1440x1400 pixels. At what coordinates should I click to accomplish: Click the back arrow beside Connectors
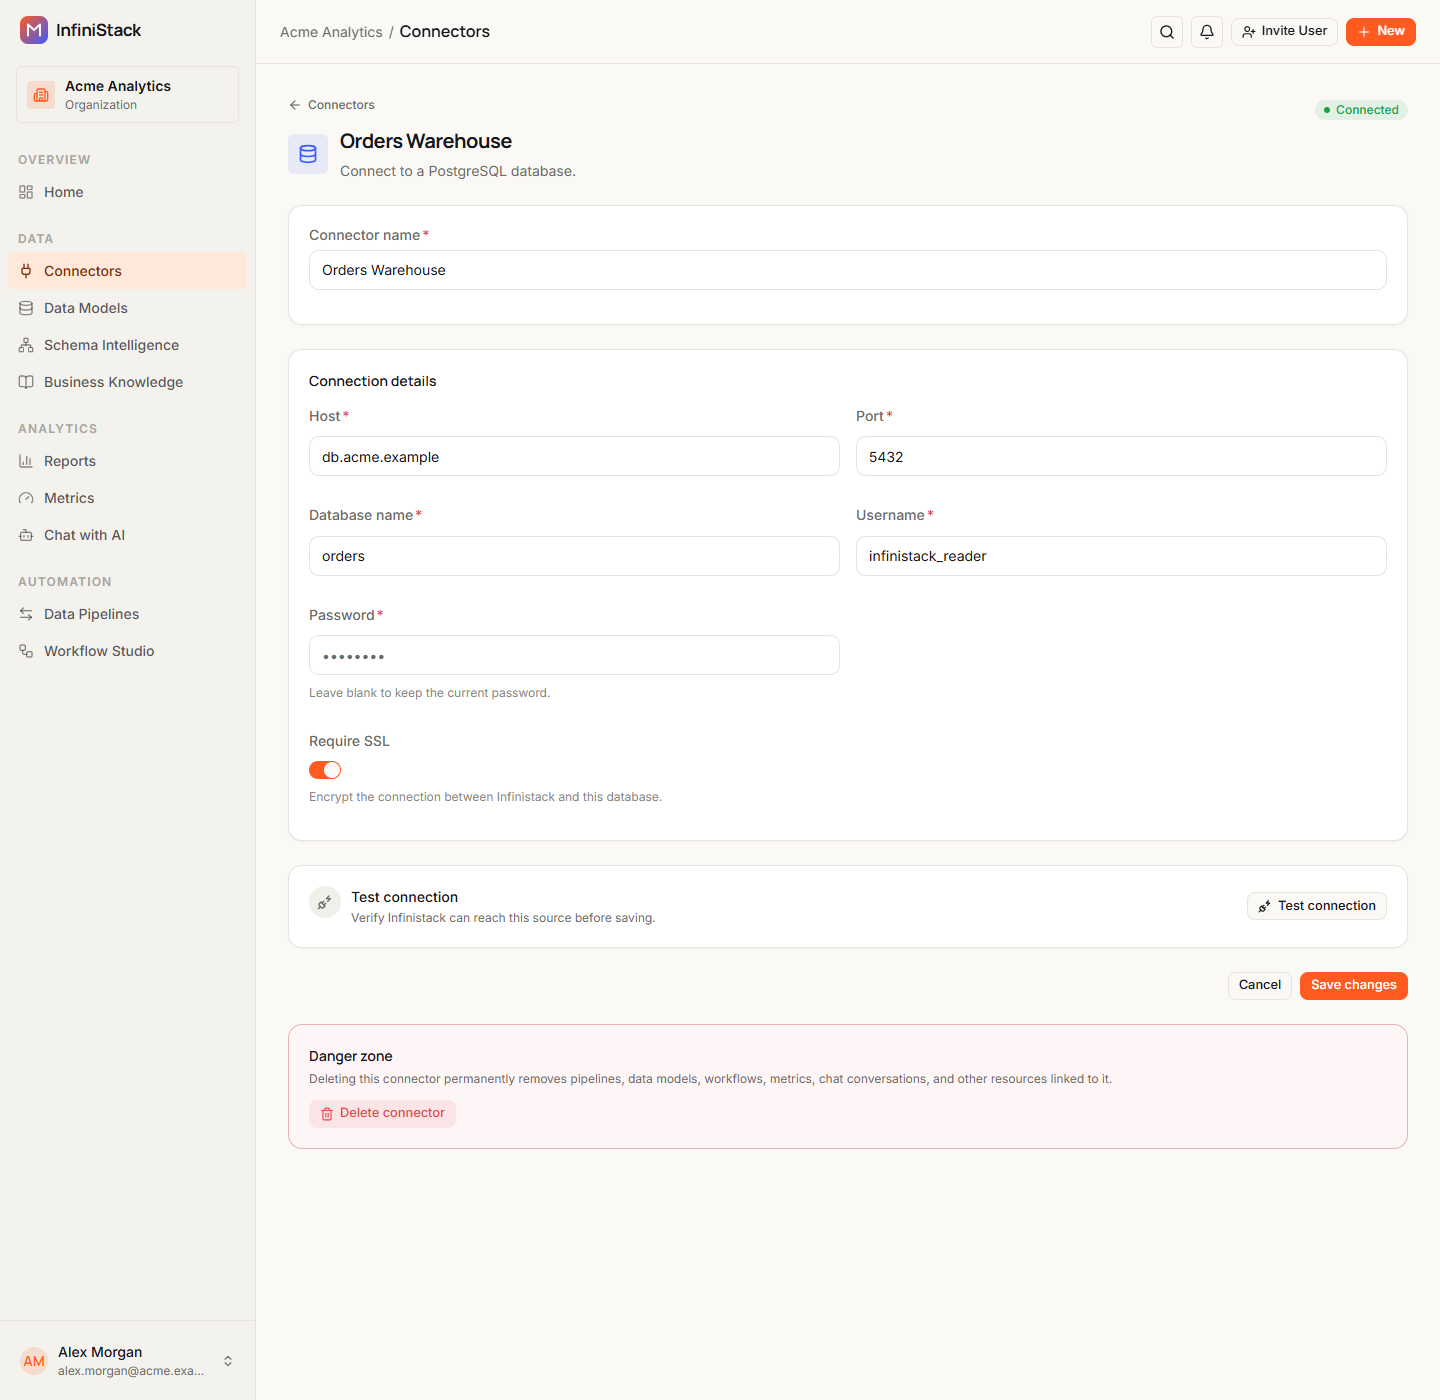coord(295,105)
